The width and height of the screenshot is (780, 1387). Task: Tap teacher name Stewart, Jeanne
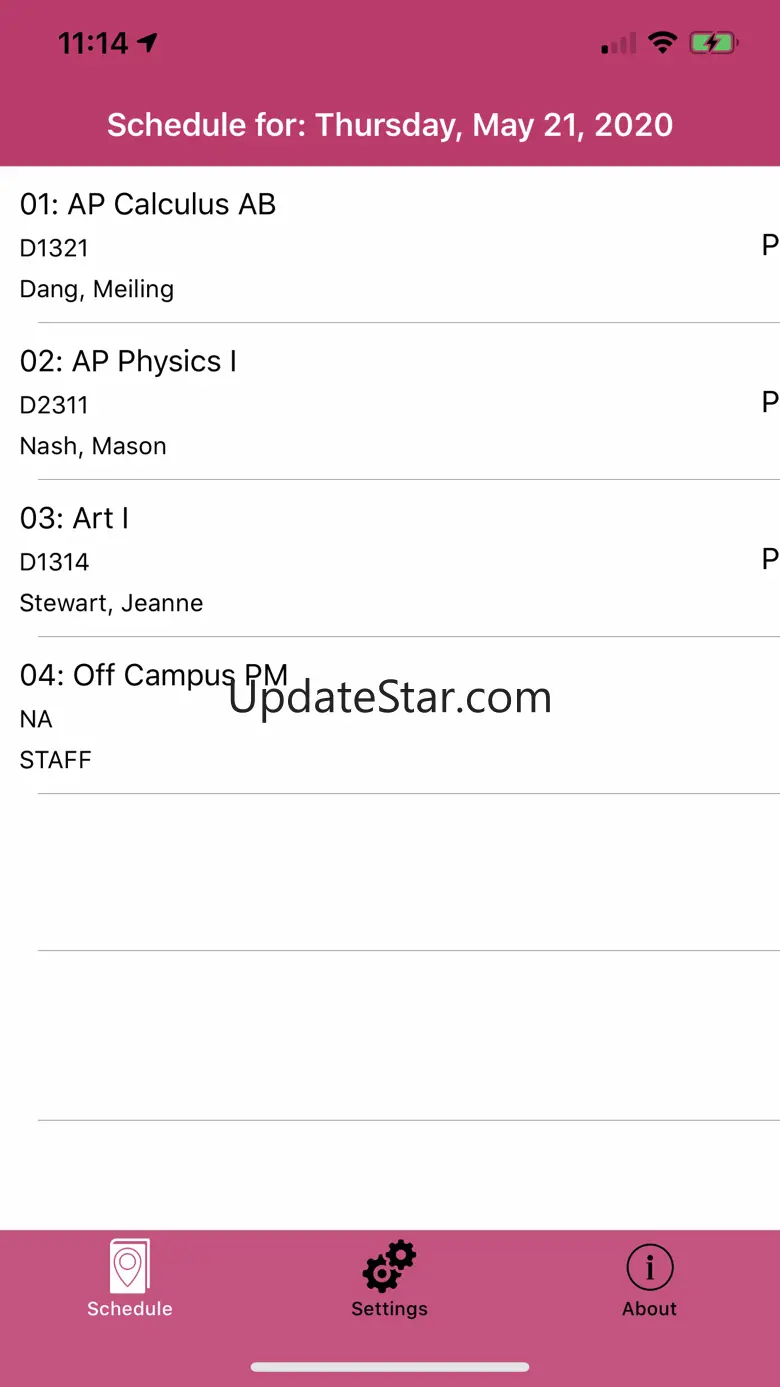(111, 603)
